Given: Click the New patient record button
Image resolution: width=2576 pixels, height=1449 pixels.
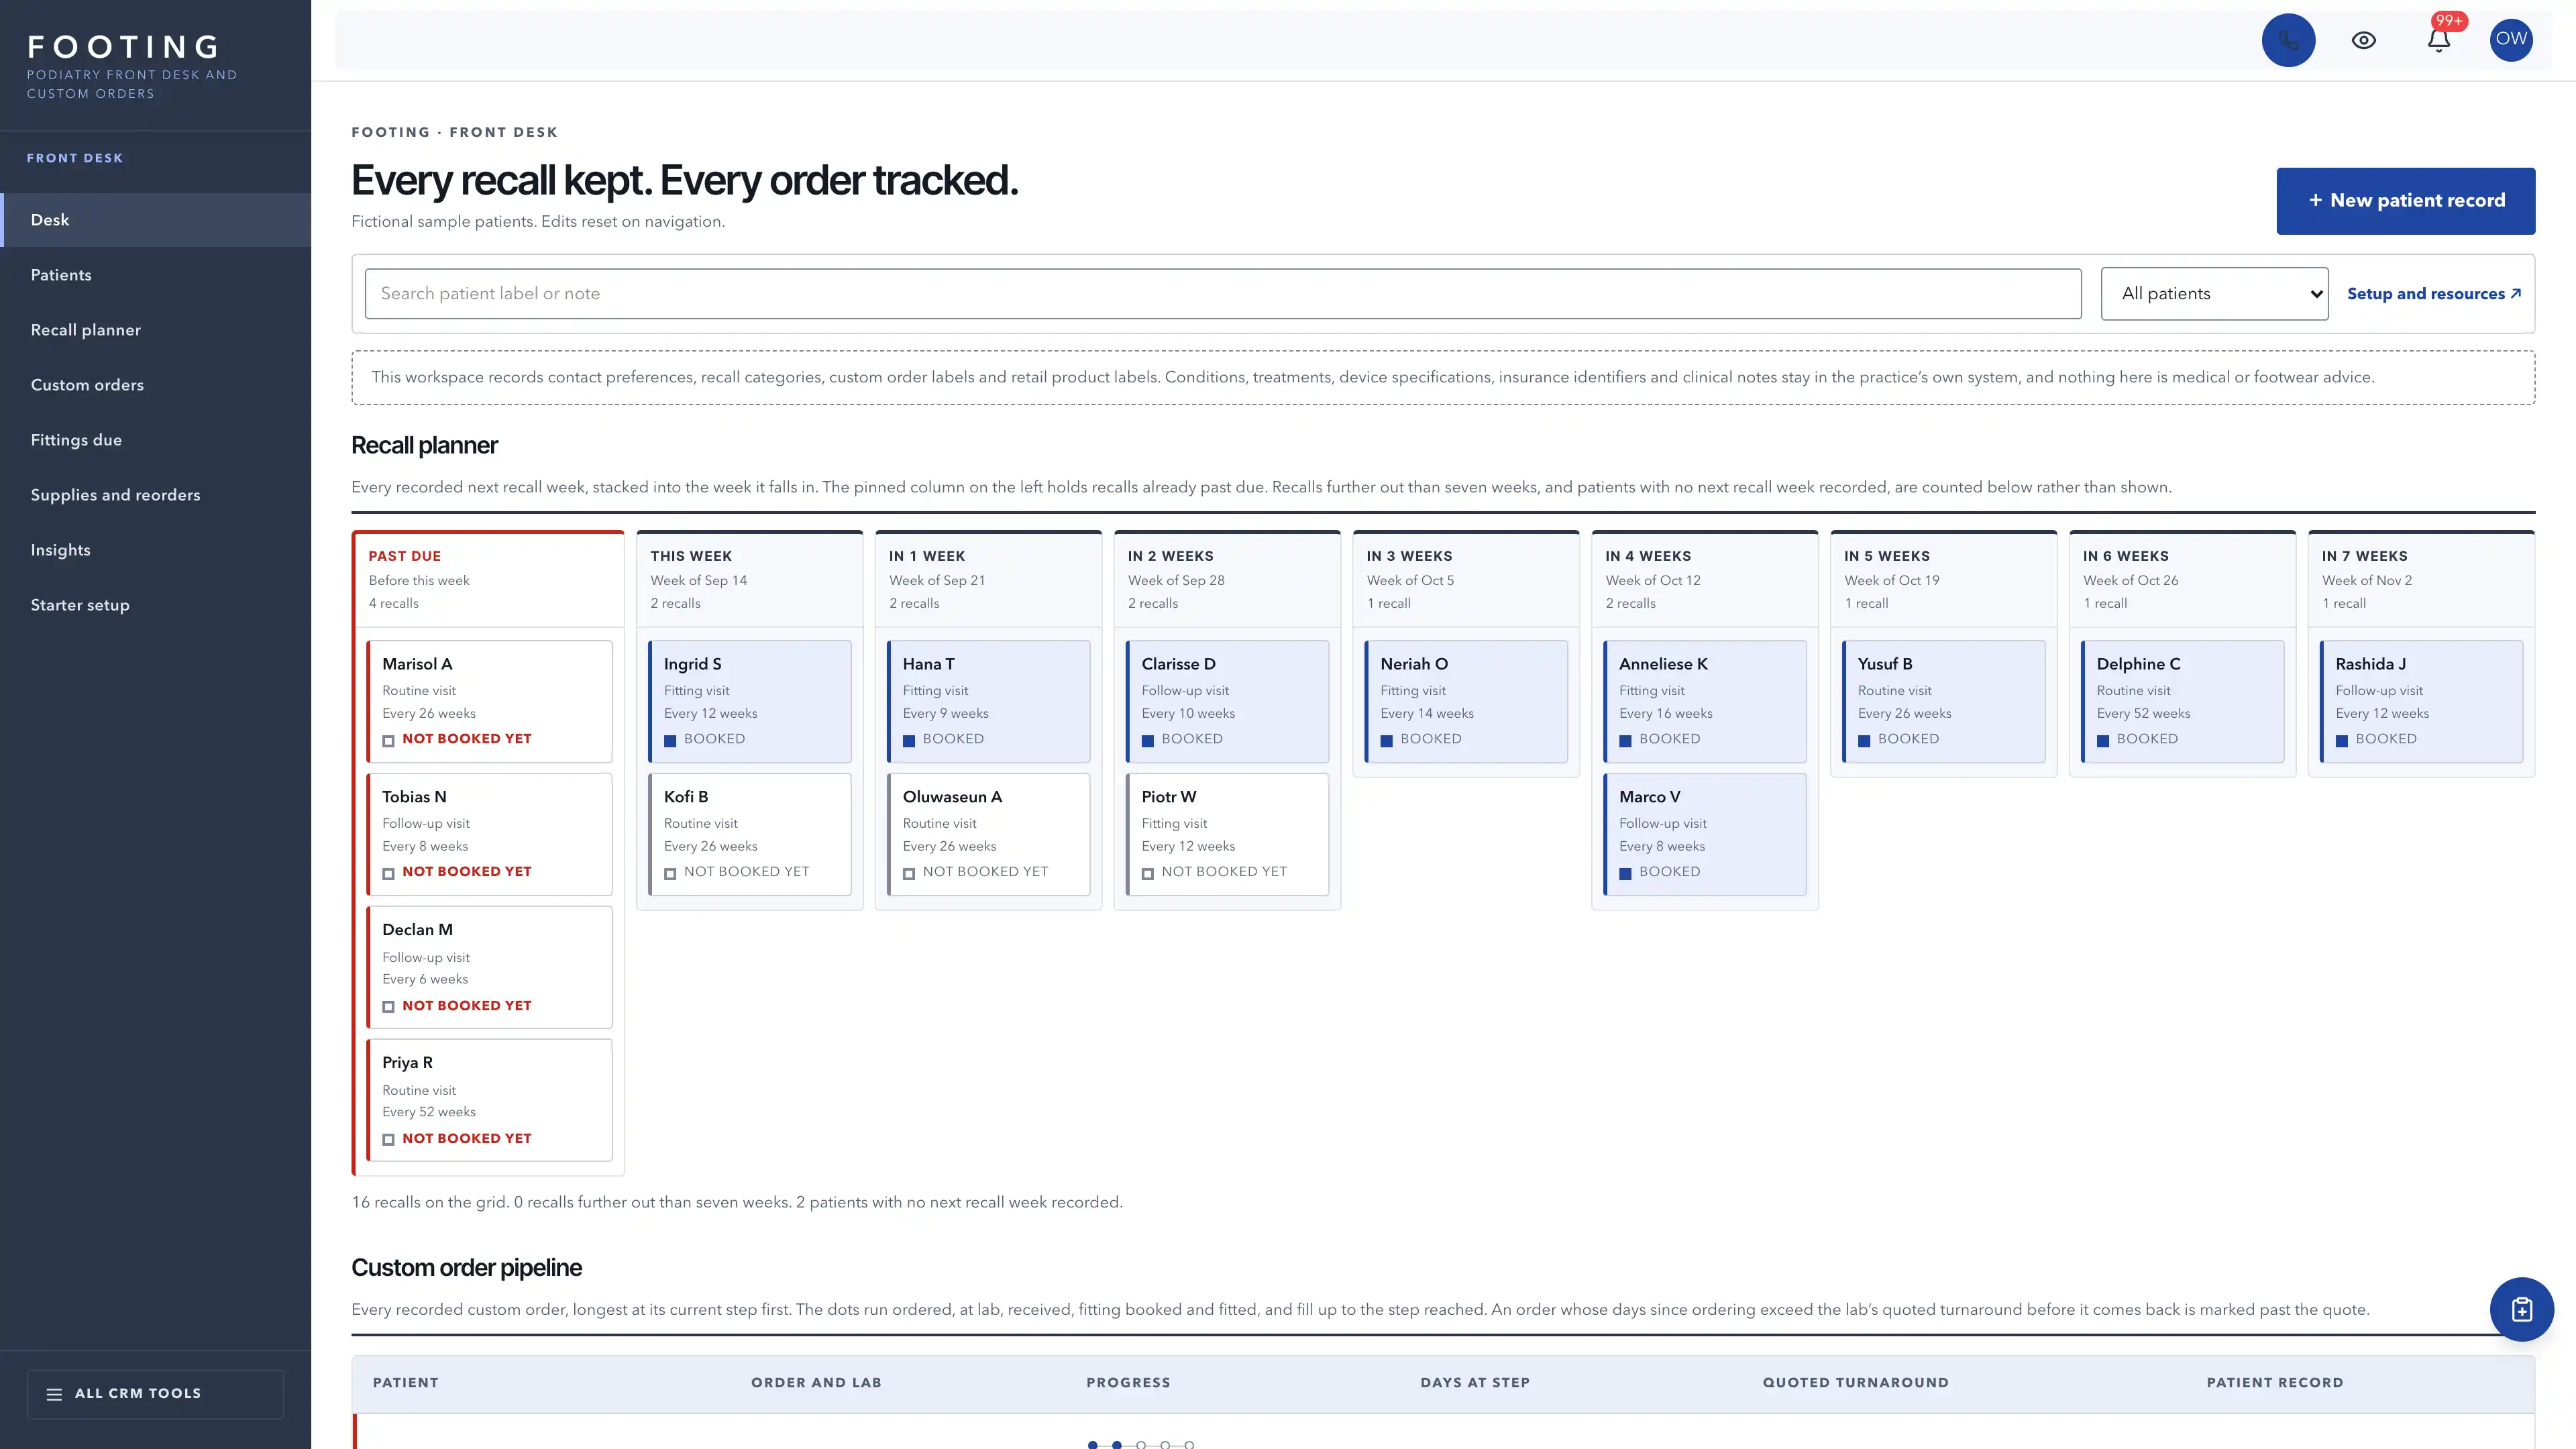Looking at the screenshot, I should click(2405, 201).
